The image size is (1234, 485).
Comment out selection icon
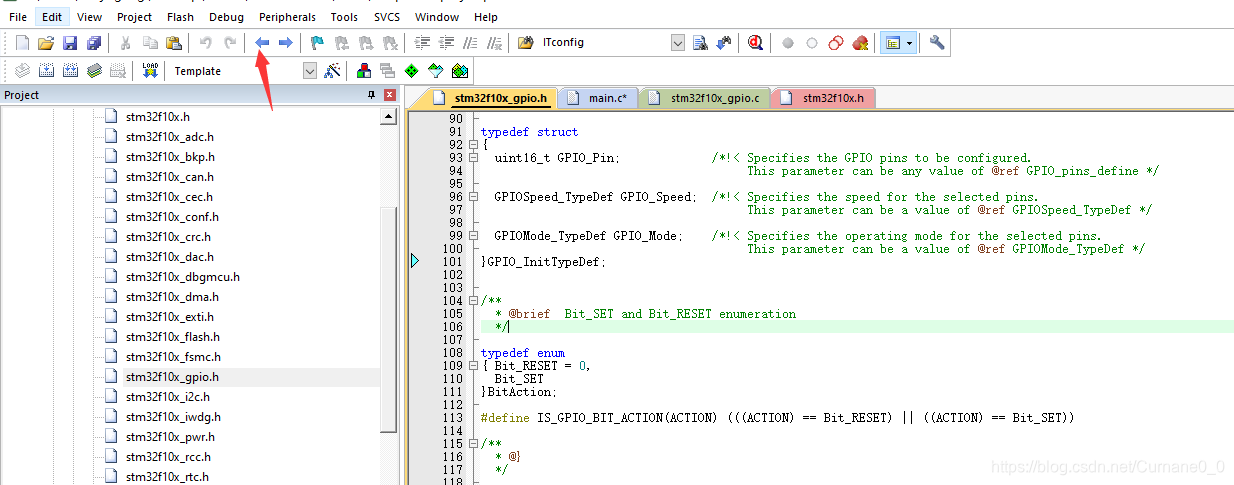point(470,43)
